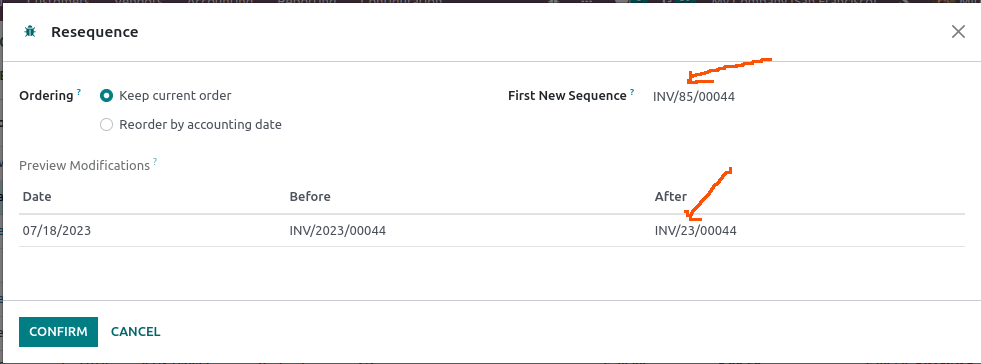Screen dimensions: 981x364
Task: Click the After column header
Action: coord(671,196)
